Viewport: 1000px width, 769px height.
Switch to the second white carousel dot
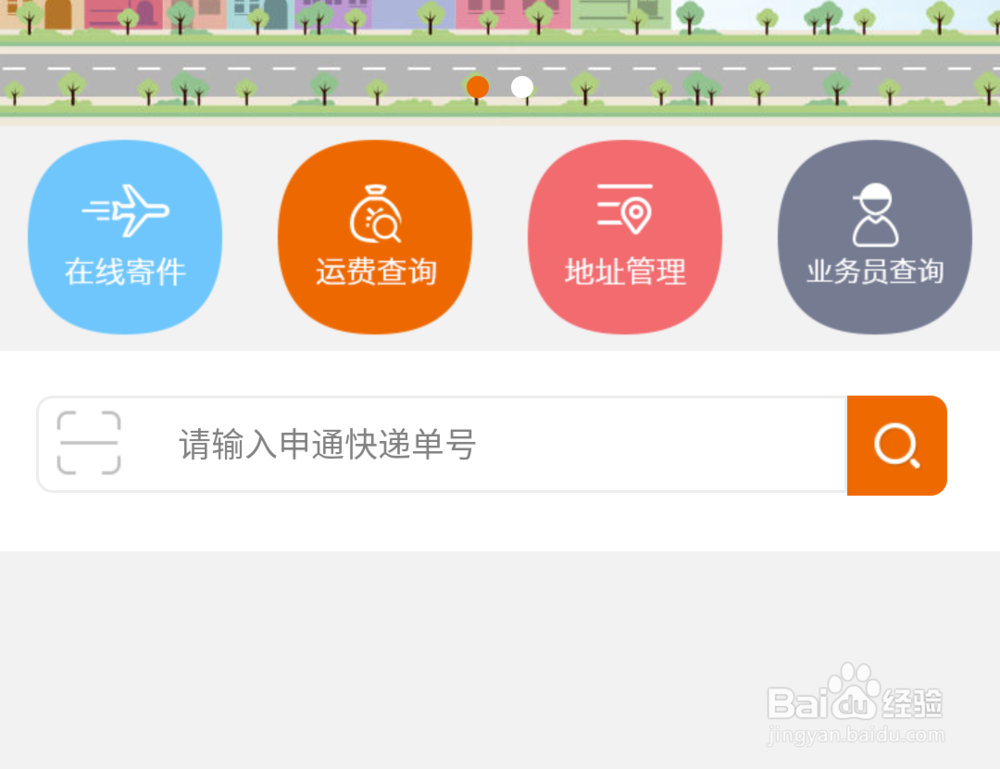tap(522, 87)
